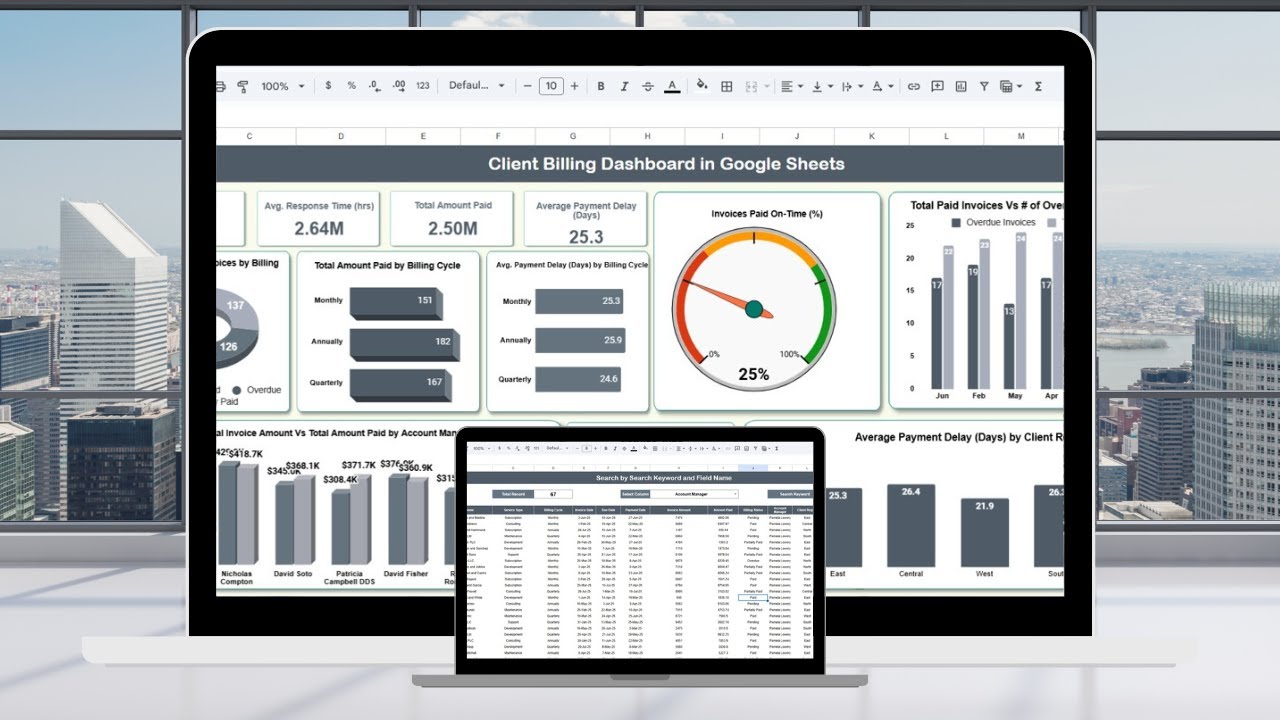Click the Client Billing Dashboard title banner
1280x720 pixels.
639,164
